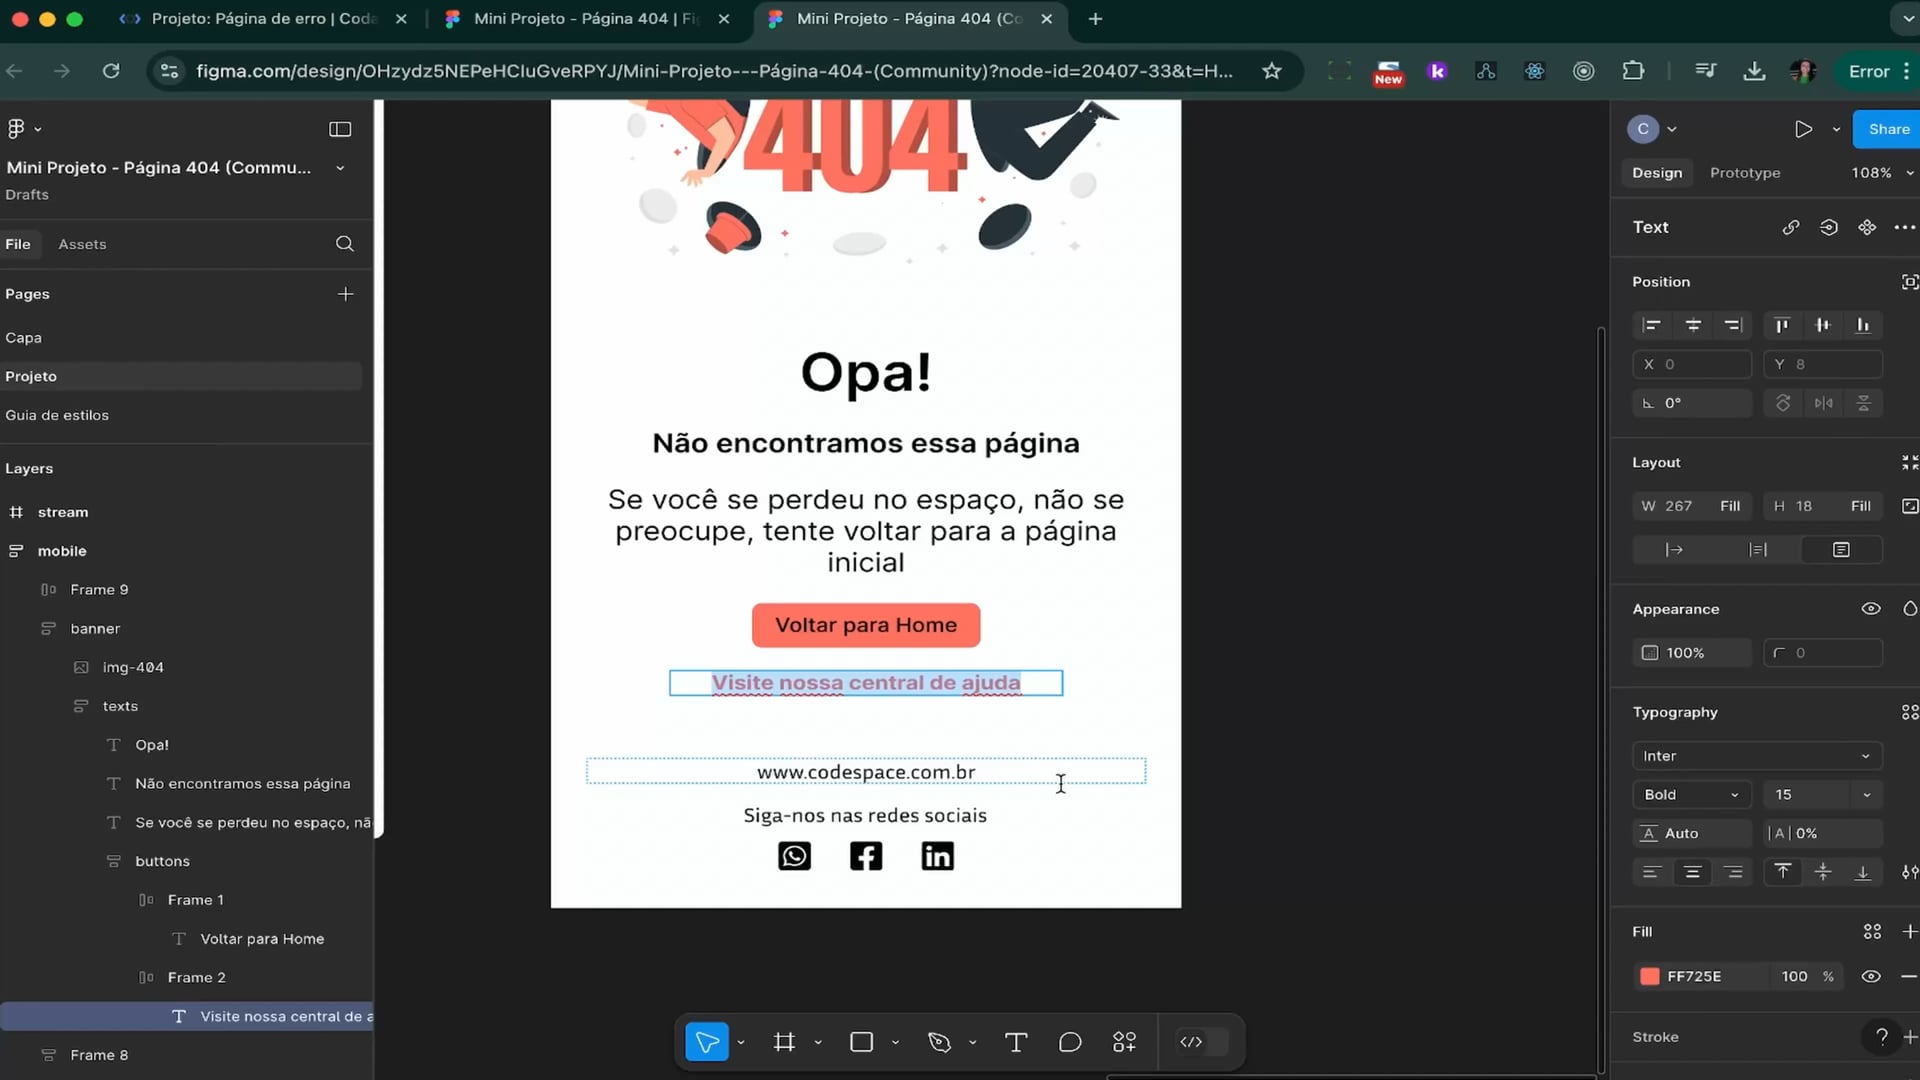Open the Guia de estilos page
This screenshot has width=1920, height=1080.
[57, 415]
